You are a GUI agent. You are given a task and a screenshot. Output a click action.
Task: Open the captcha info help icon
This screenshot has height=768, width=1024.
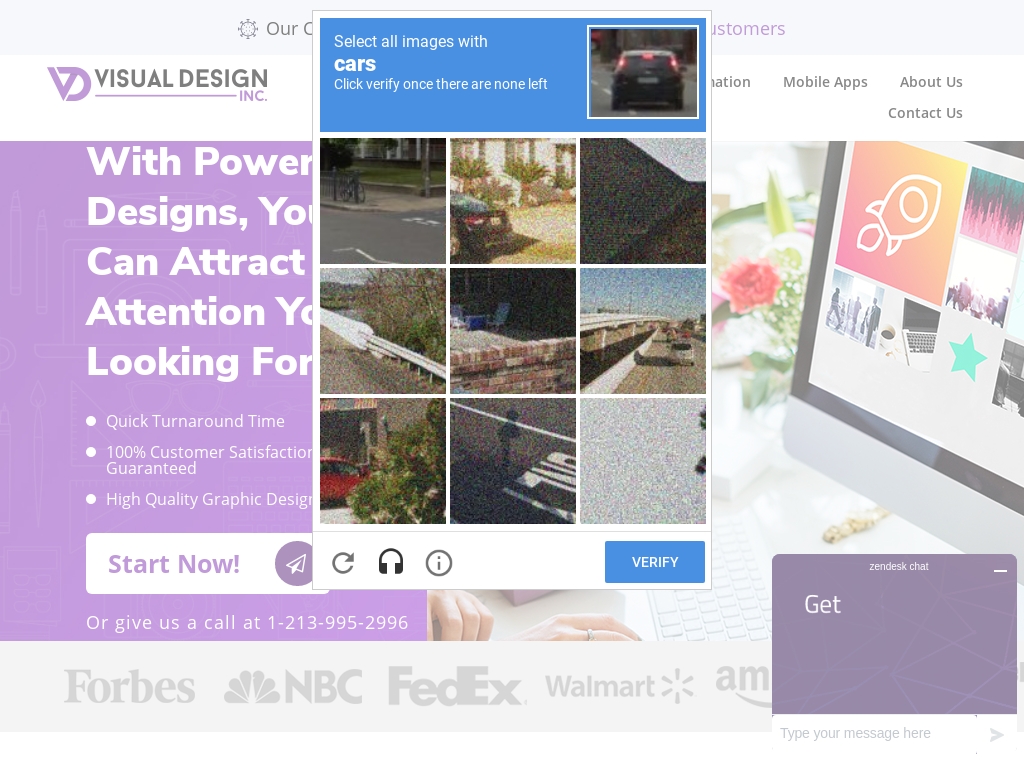tap(439, 563)
